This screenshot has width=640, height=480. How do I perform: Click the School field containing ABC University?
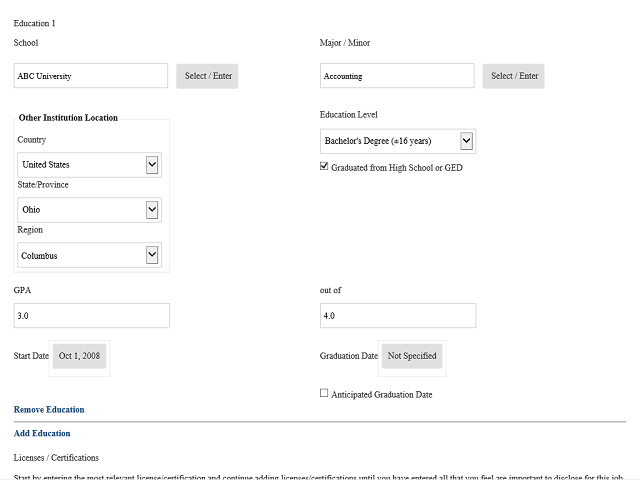coord(91,76)
